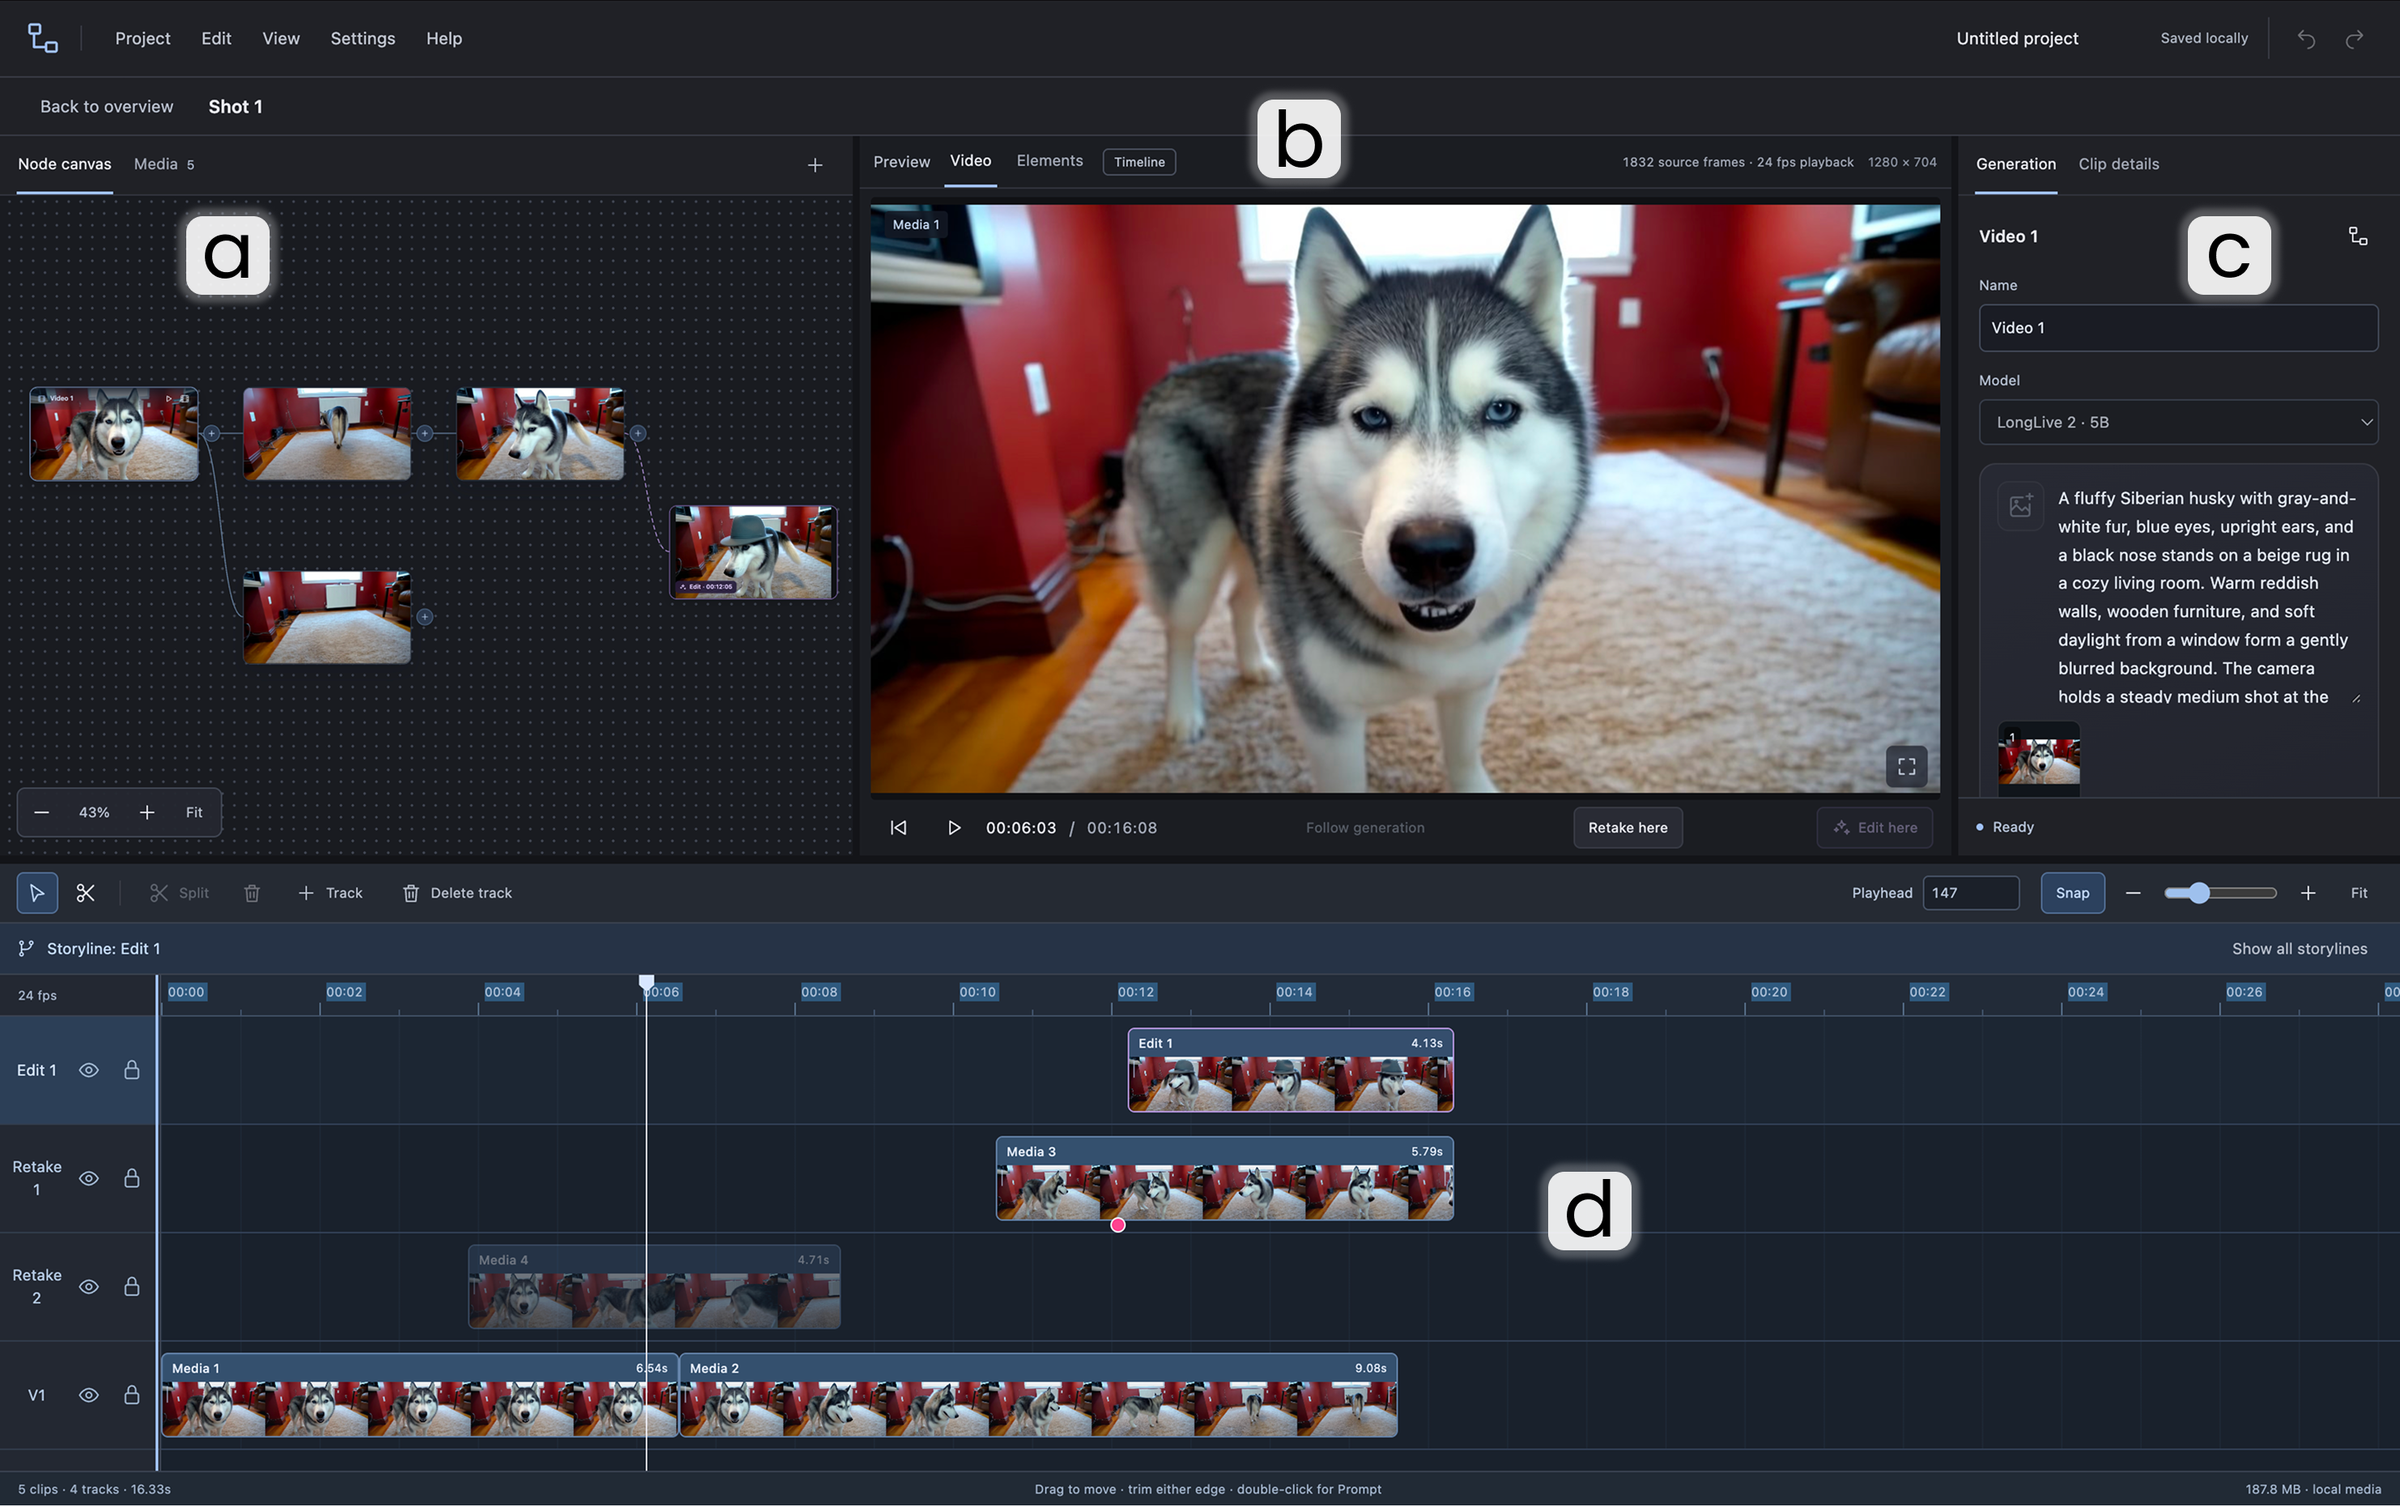Play the video preview
The height and width of the screenshot is (1507, 2400).
(x=954, y=828)
